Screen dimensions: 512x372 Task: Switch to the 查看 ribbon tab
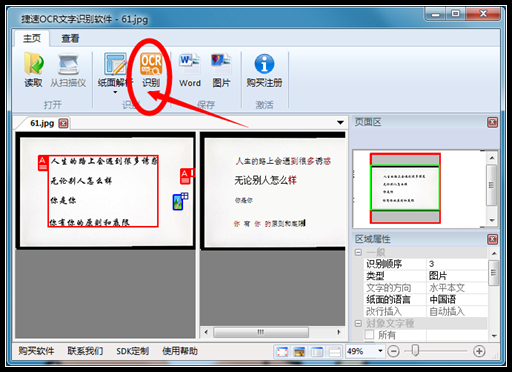pyautogui.click(x=70, y=39)
